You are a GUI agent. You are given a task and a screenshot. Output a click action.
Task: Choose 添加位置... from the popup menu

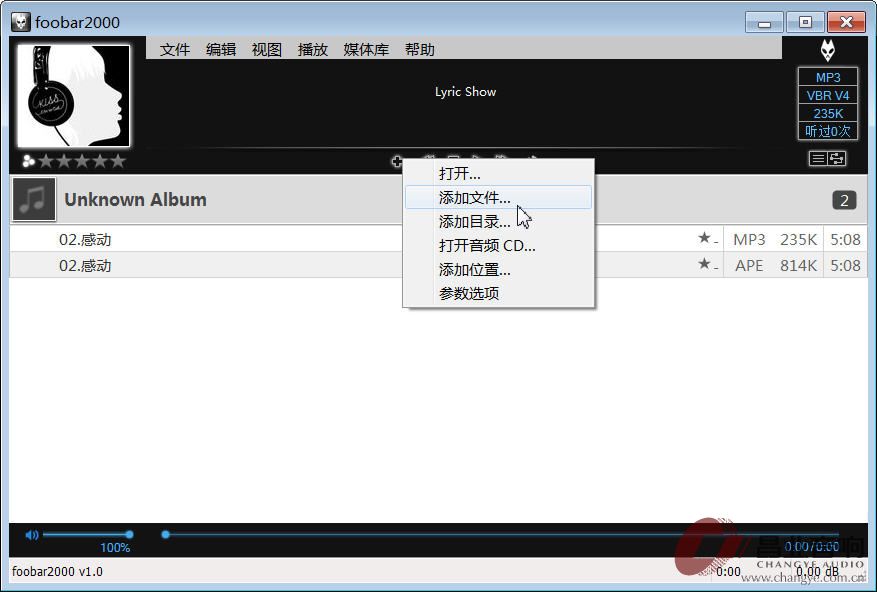pyautogui.click(x=498, y=270)
